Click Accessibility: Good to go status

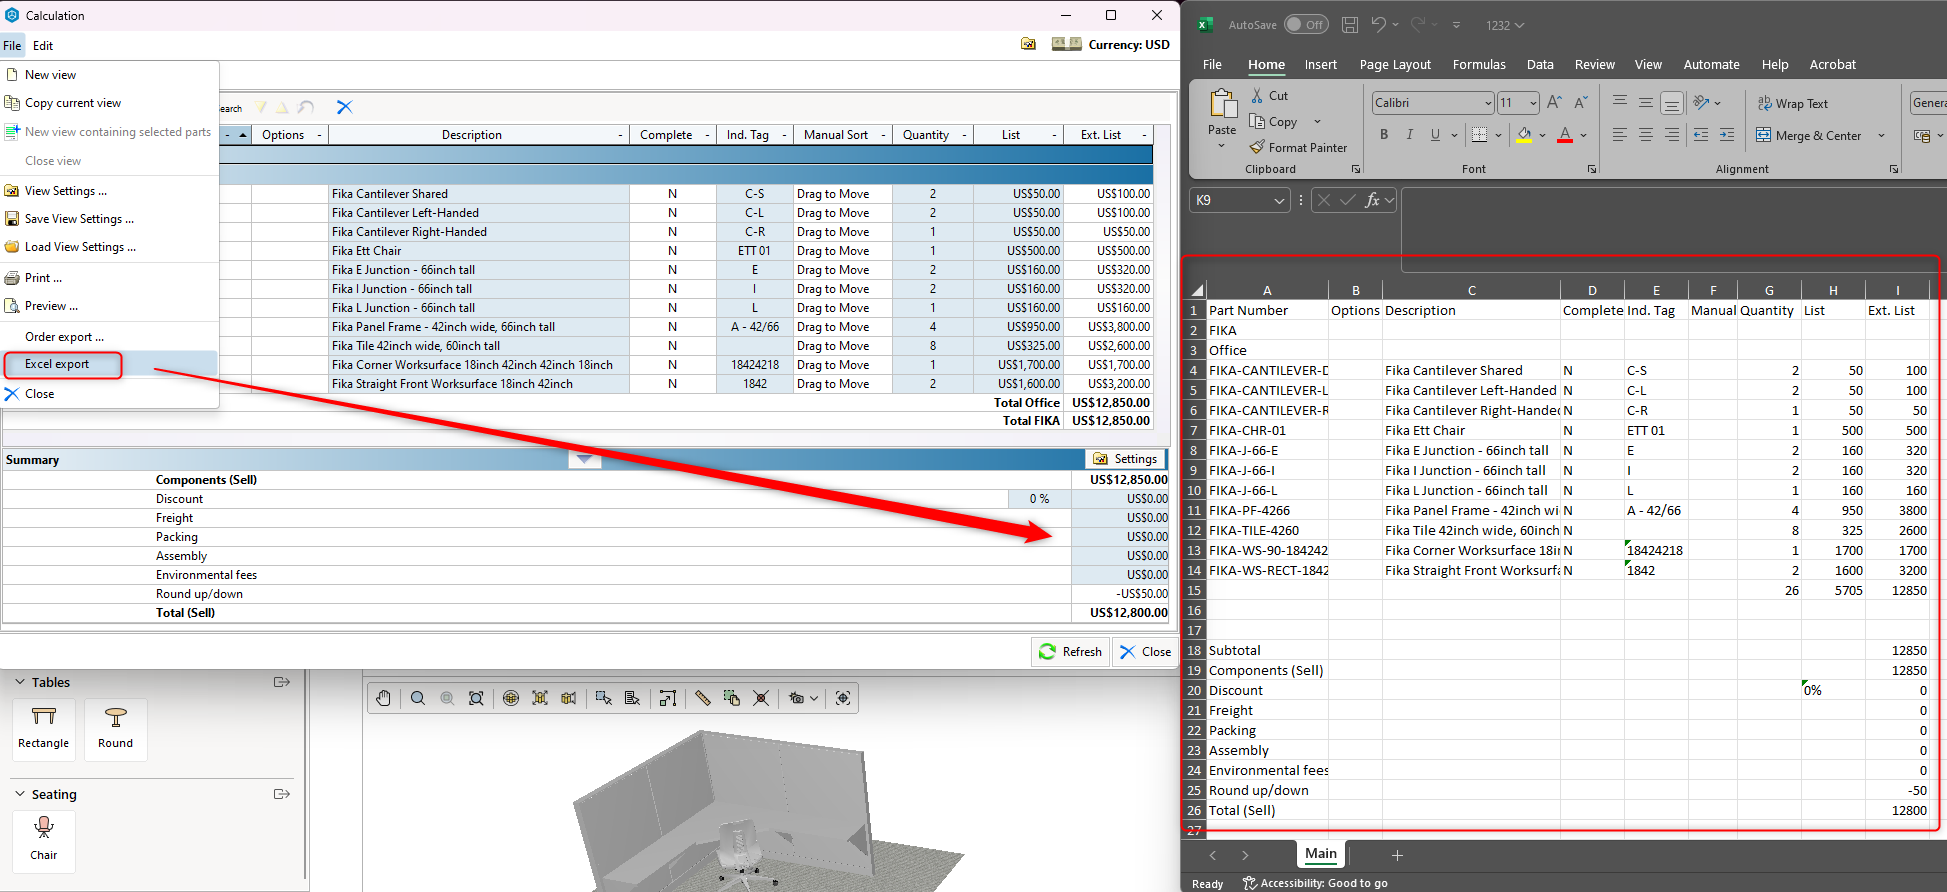click(x=1315, y=883)
